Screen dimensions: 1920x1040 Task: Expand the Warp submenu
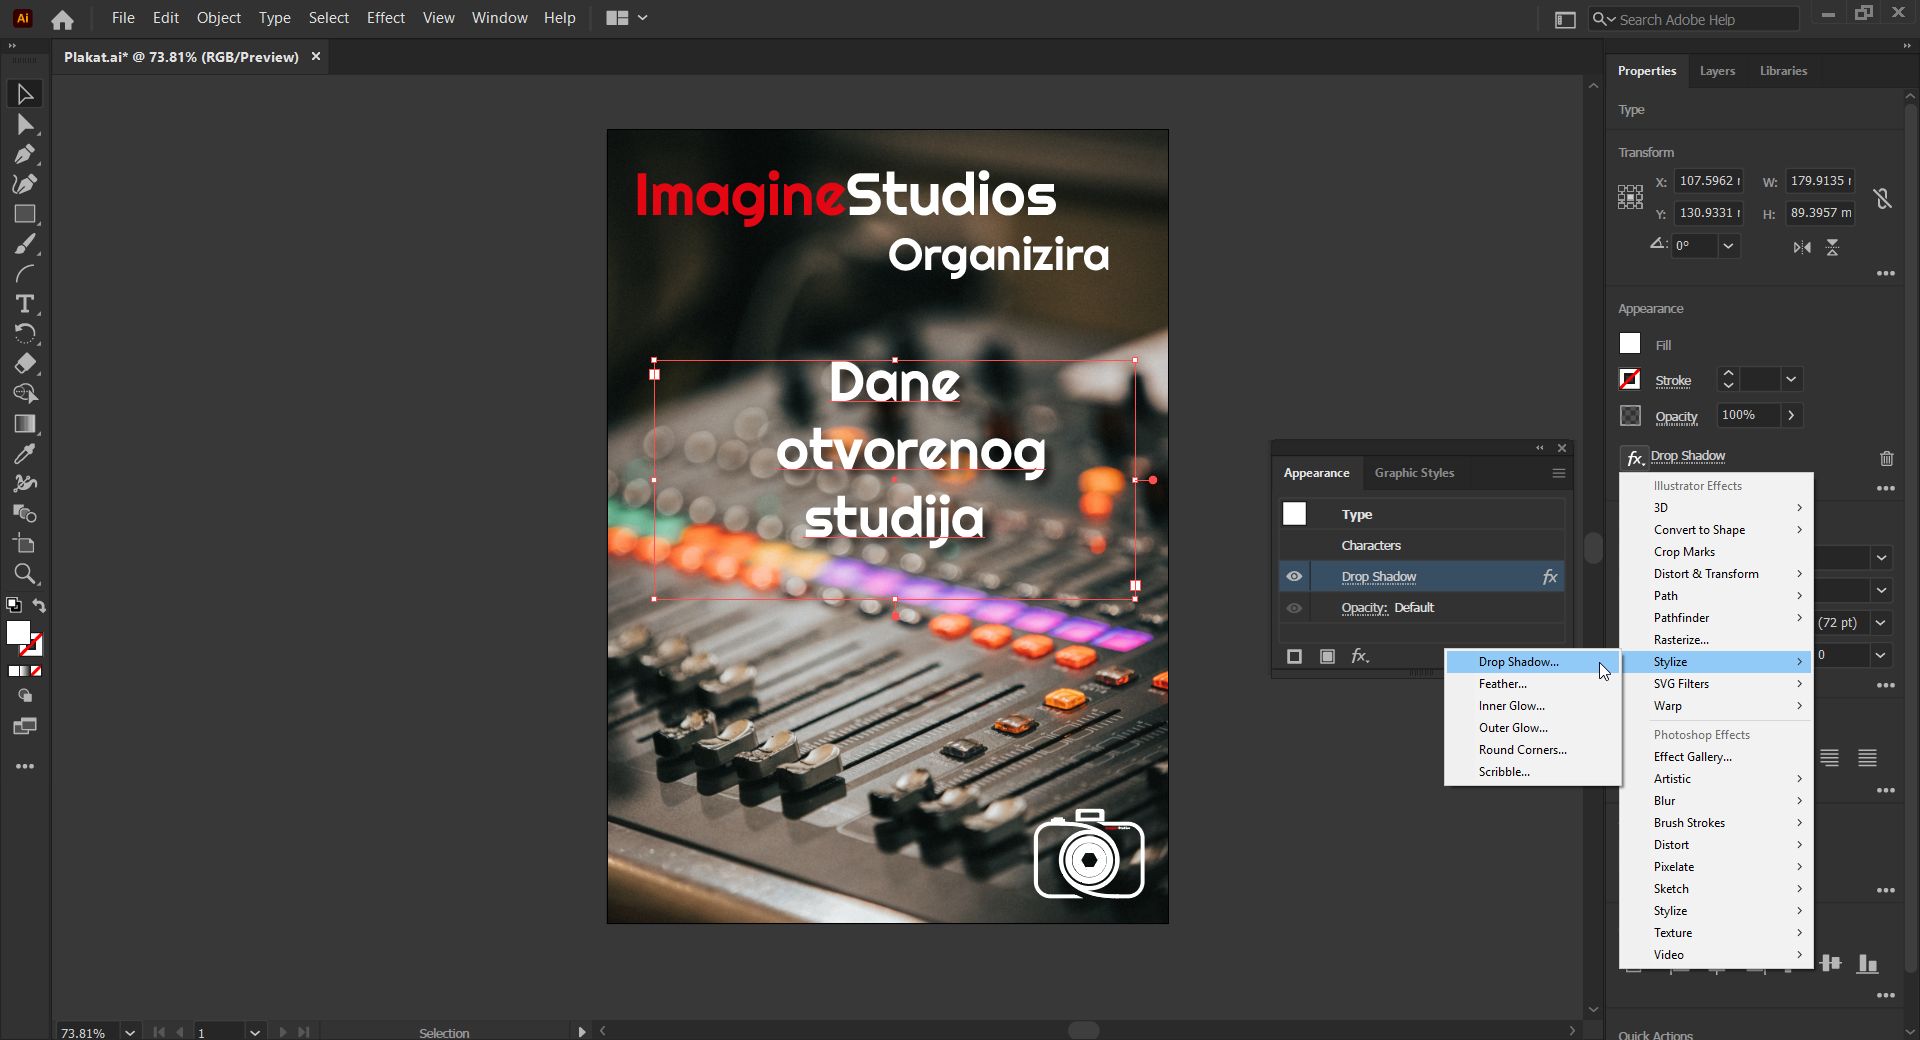point(1716,706)
